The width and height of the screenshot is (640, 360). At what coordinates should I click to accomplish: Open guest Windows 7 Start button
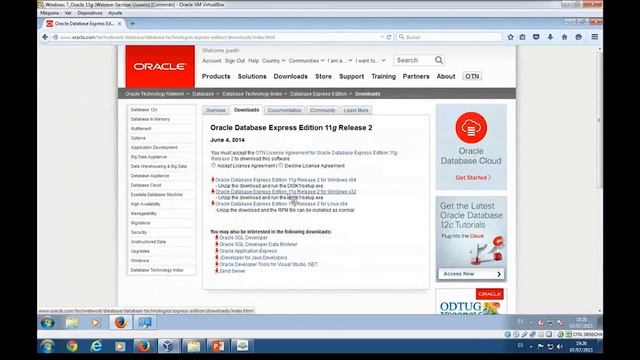(x=48, y=323)
